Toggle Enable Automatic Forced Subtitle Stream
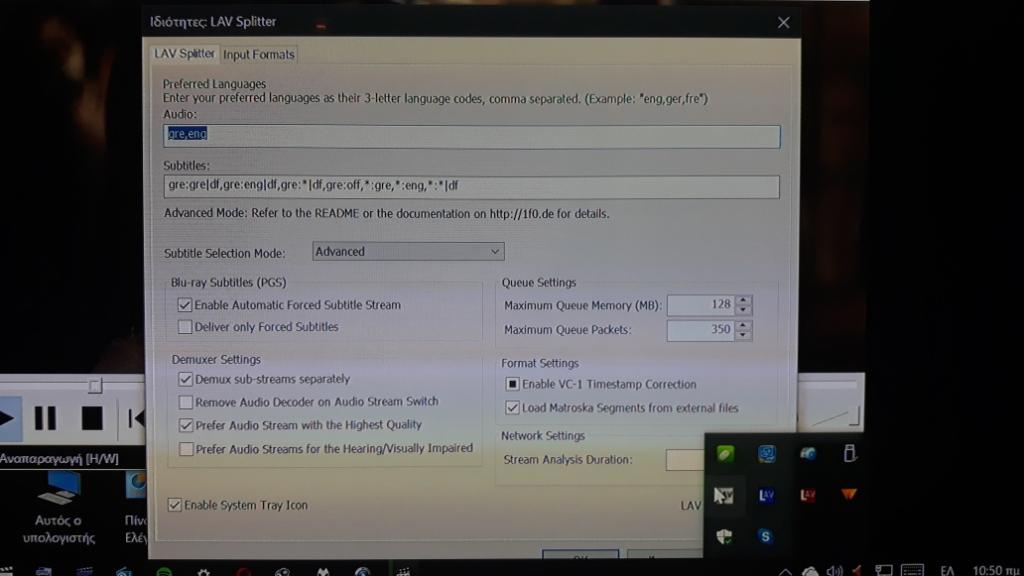This screenshot has height=576, width=1024. coord(185,305)
